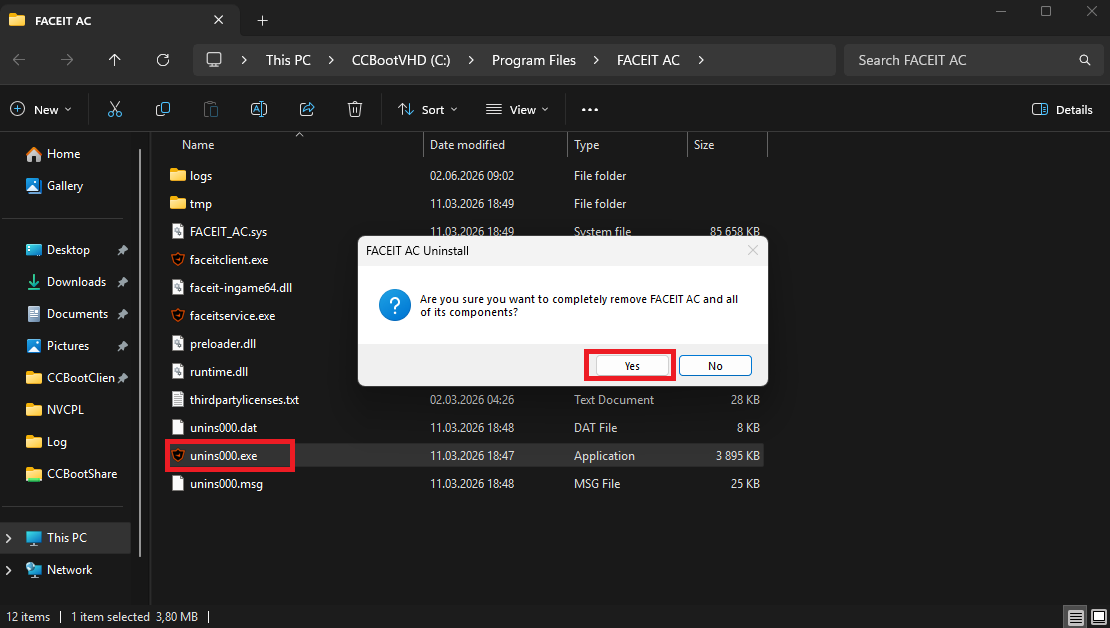The width and height of the screenshot is (1110, 628).
Task: Toggle the Details pane button
Action: [1062, 110]
